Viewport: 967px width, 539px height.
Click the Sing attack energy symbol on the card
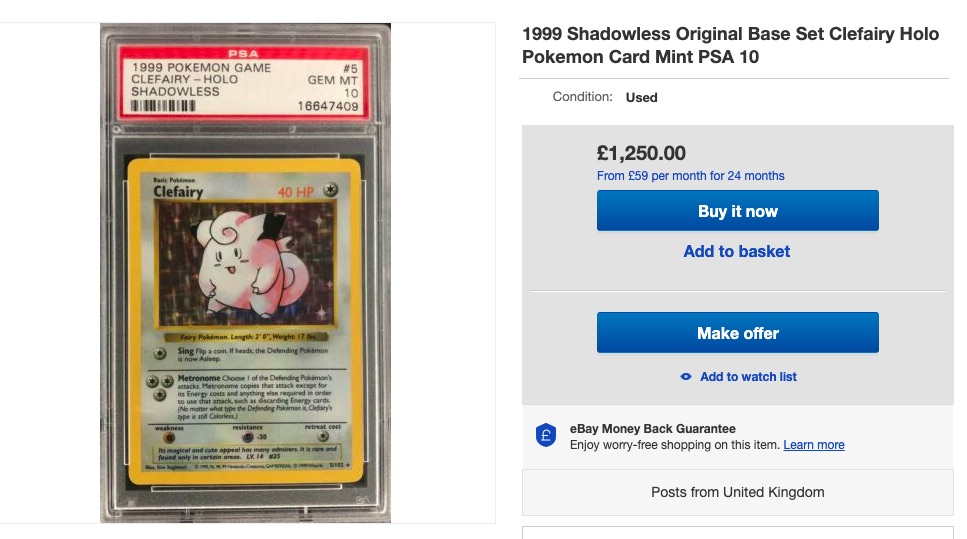[160, 353]
